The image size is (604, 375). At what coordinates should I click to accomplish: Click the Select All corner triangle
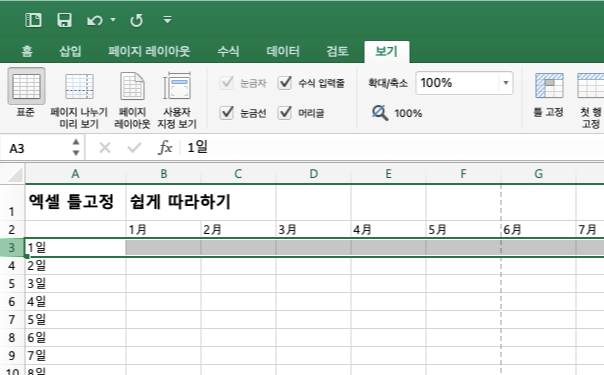pyautogui.click(x=14, y=174)
